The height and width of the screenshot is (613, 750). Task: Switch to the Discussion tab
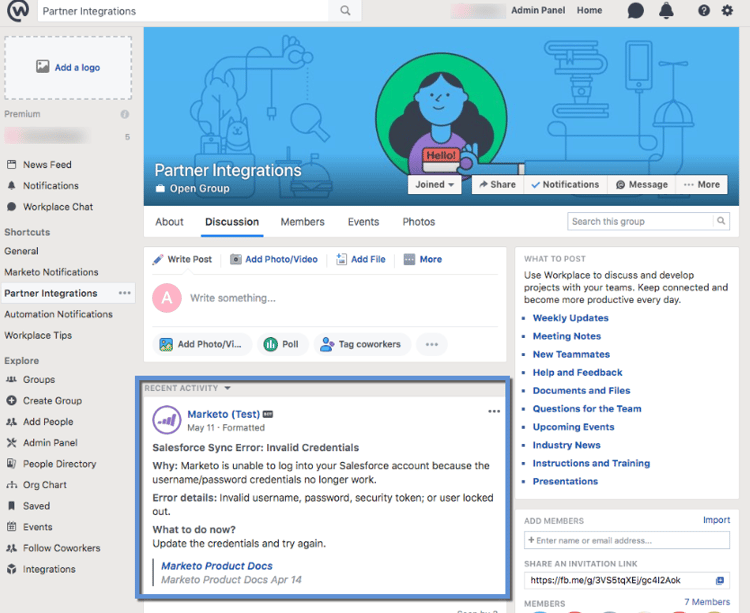point(232,222)
